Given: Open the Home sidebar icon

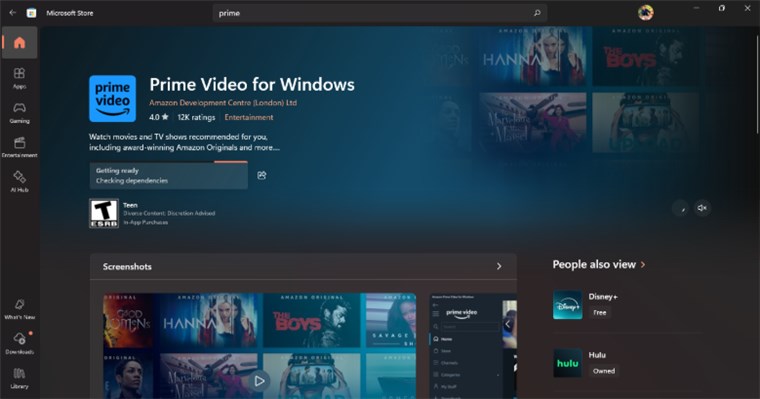Looking at the screenshot, I should 19,43.
